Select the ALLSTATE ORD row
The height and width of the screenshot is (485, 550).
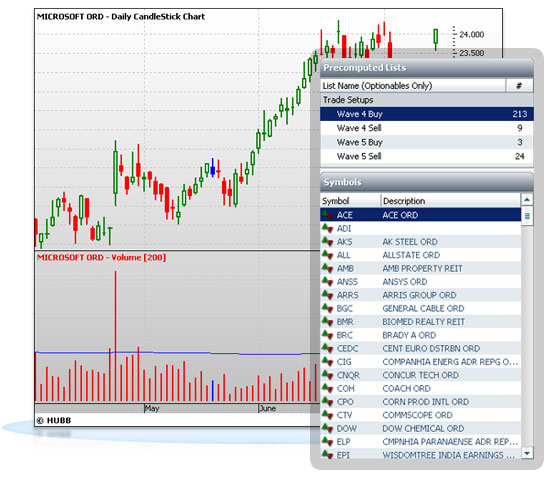(421, 255)
